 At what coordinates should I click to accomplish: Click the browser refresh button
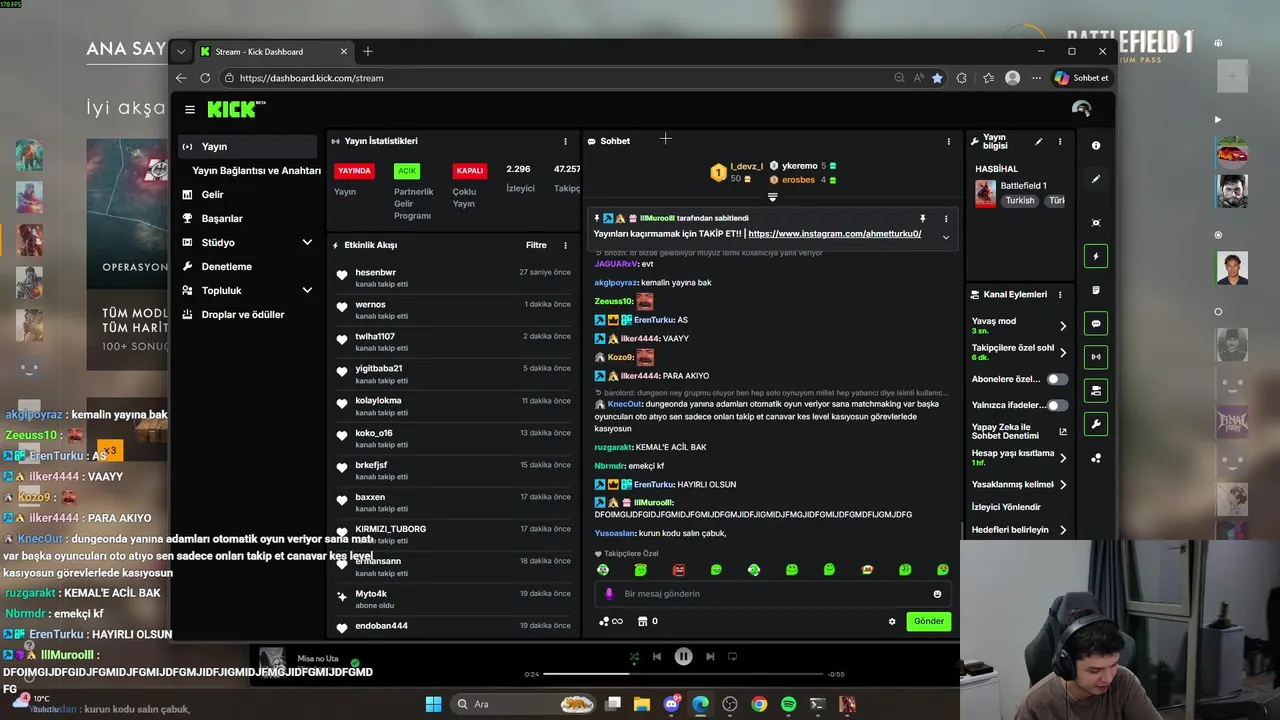[205, 78]
